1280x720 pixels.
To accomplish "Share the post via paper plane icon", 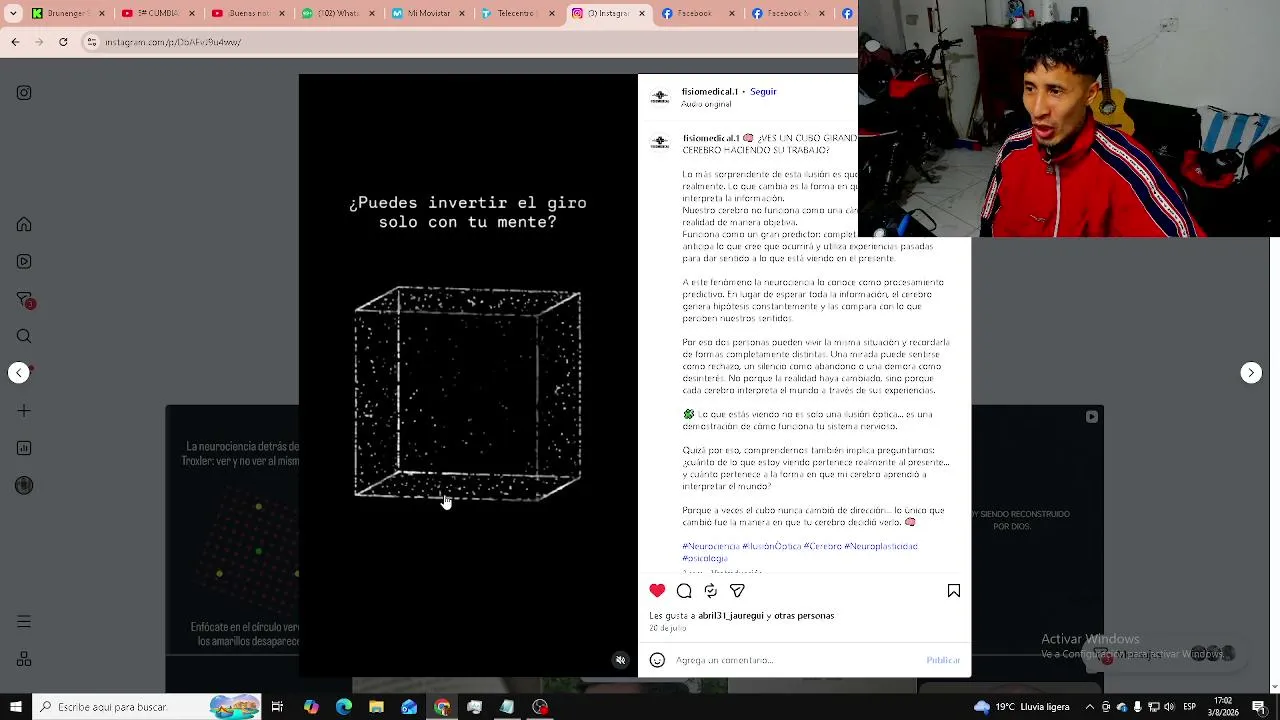I will pos(737,591).
